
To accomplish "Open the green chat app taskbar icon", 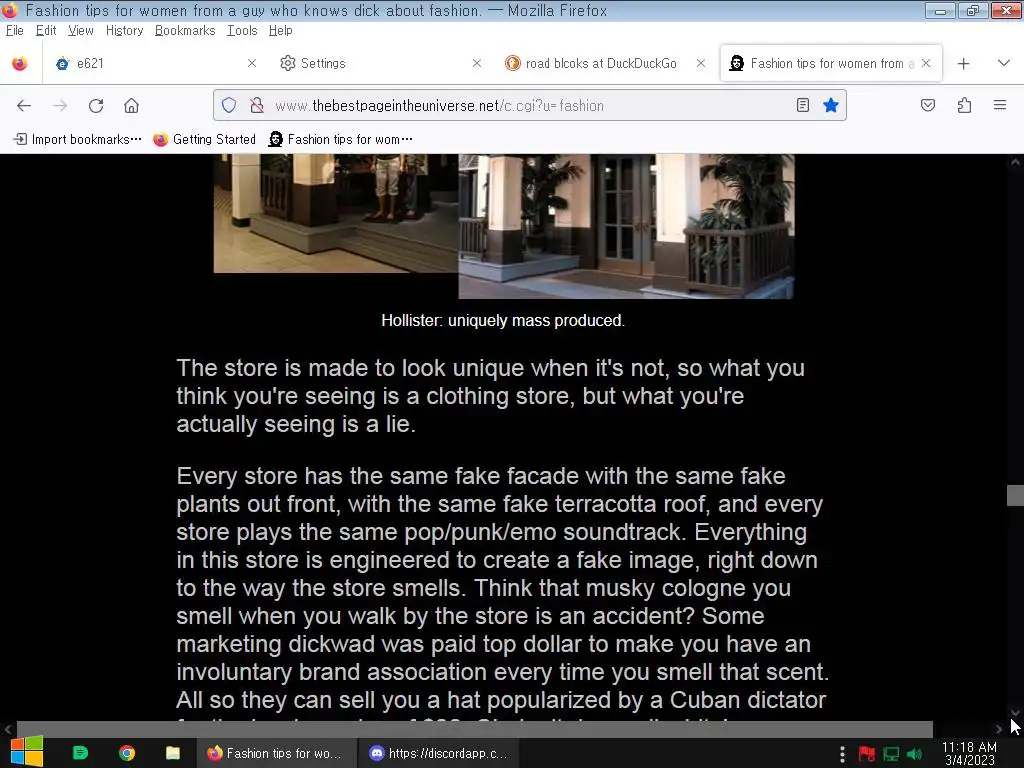I will pyautogui.click(x=80, y=753).
